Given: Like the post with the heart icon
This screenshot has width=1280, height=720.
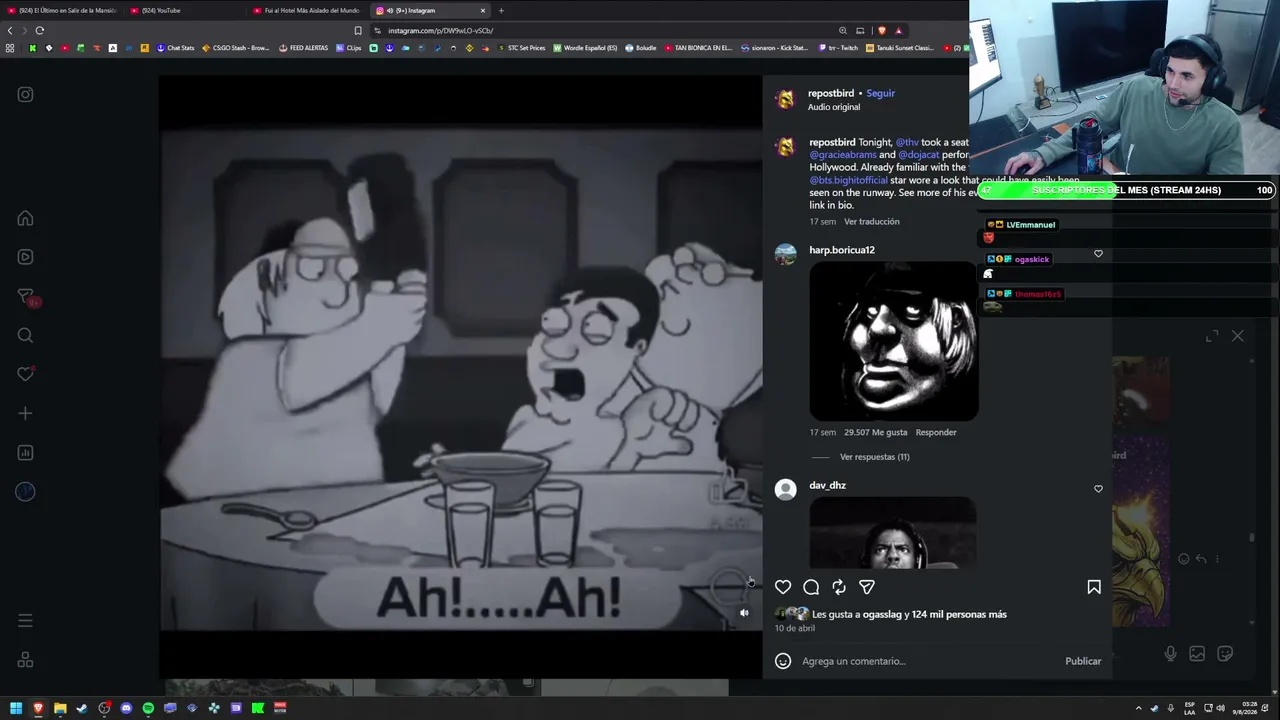Looking at the screenshot, I should pos(783,587).
